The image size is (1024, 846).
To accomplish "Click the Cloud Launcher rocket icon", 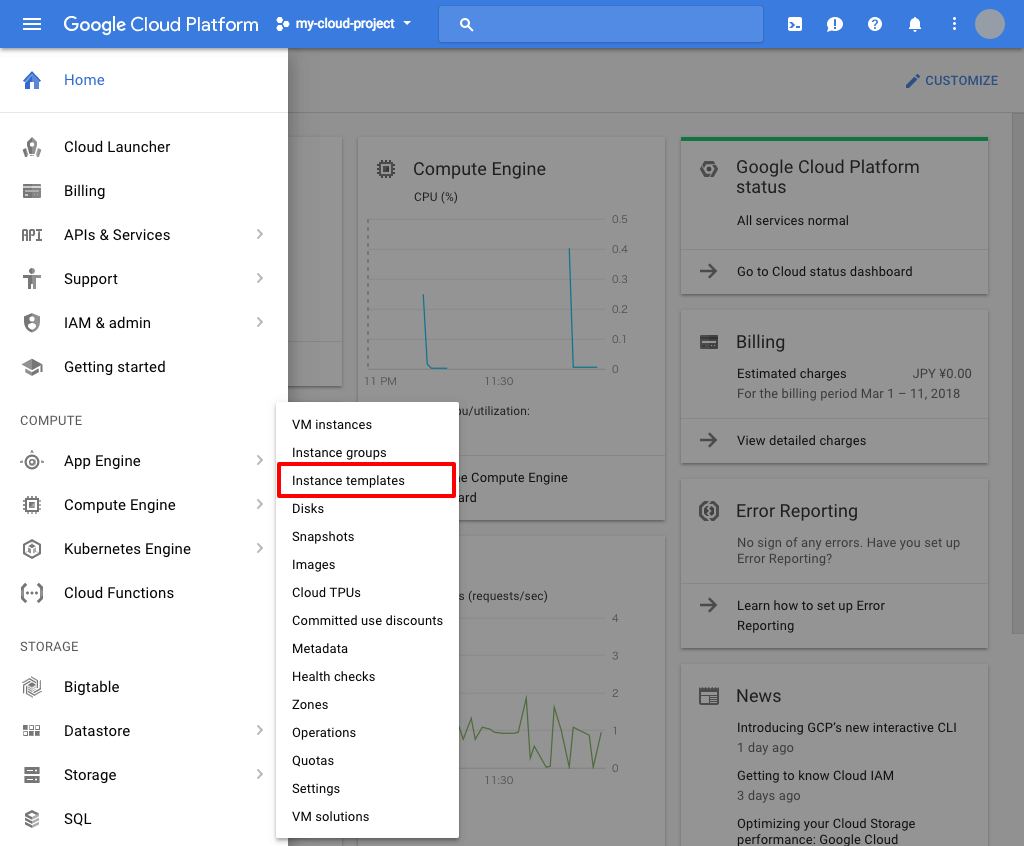I will (x=32, y=148).
